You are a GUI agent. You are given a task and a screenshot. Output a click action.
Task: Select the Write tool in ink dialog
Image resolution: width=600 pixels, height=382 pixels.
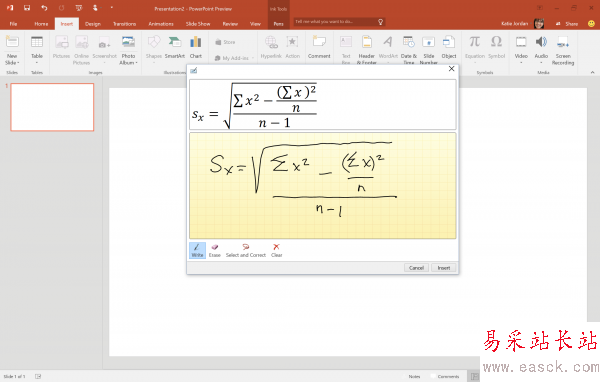197,250
